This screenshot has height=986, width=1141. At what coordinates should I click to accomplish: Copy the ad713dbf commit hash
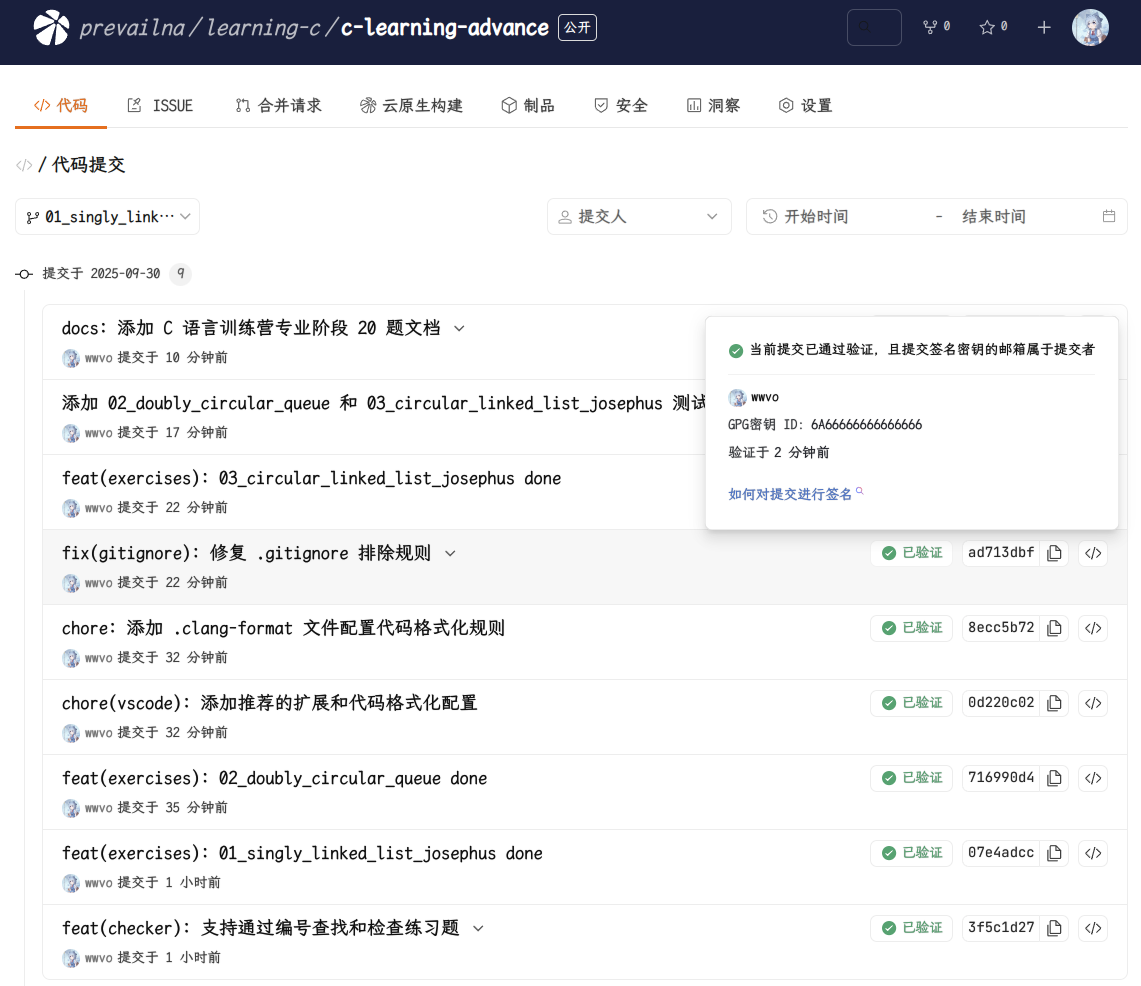click(x=1054, y=553)
